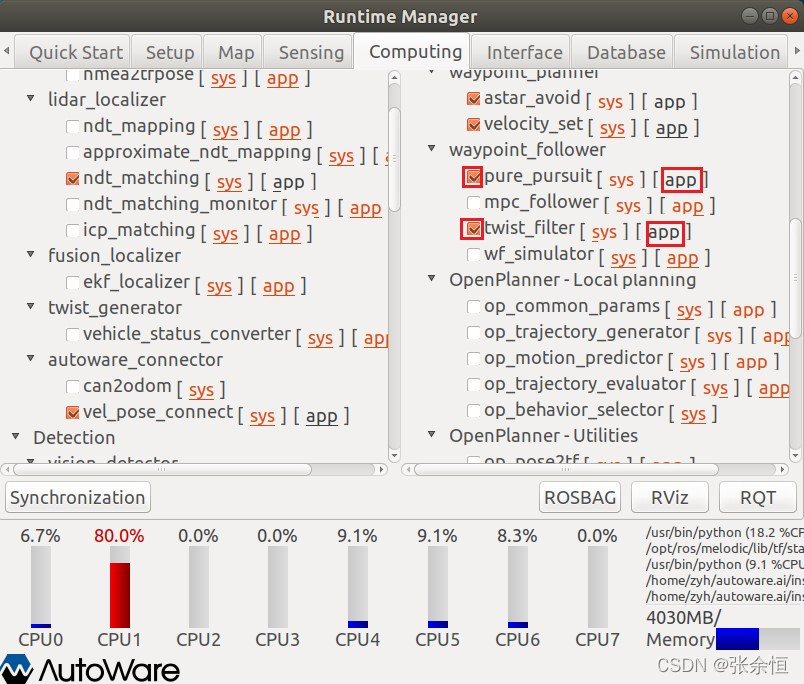Enable ndt_matching_monitor checkbox

point(73,205)
